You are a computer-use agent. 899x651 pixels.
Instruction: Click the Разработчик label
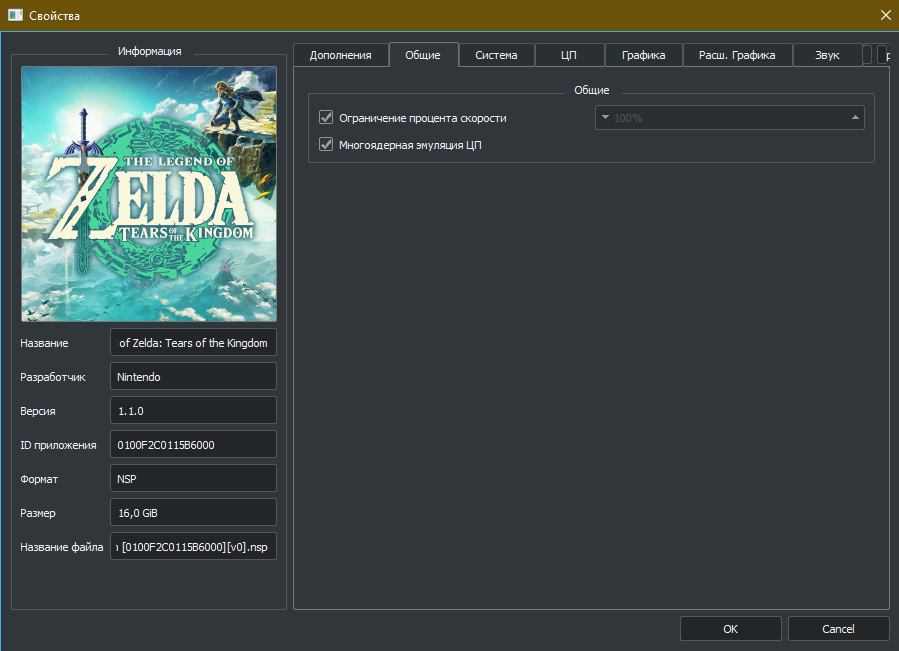click(53, 377)
